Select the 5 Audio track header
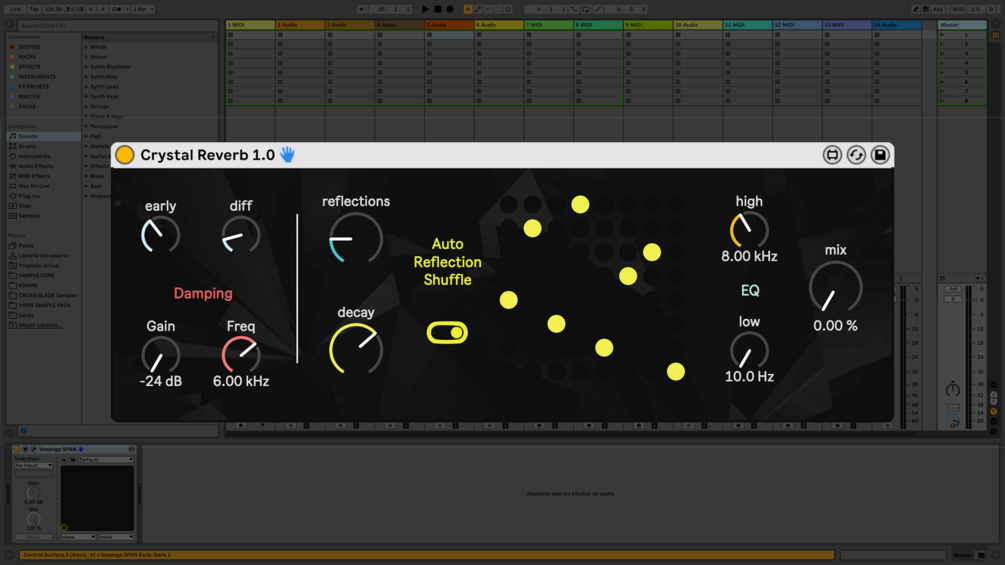 449,25
